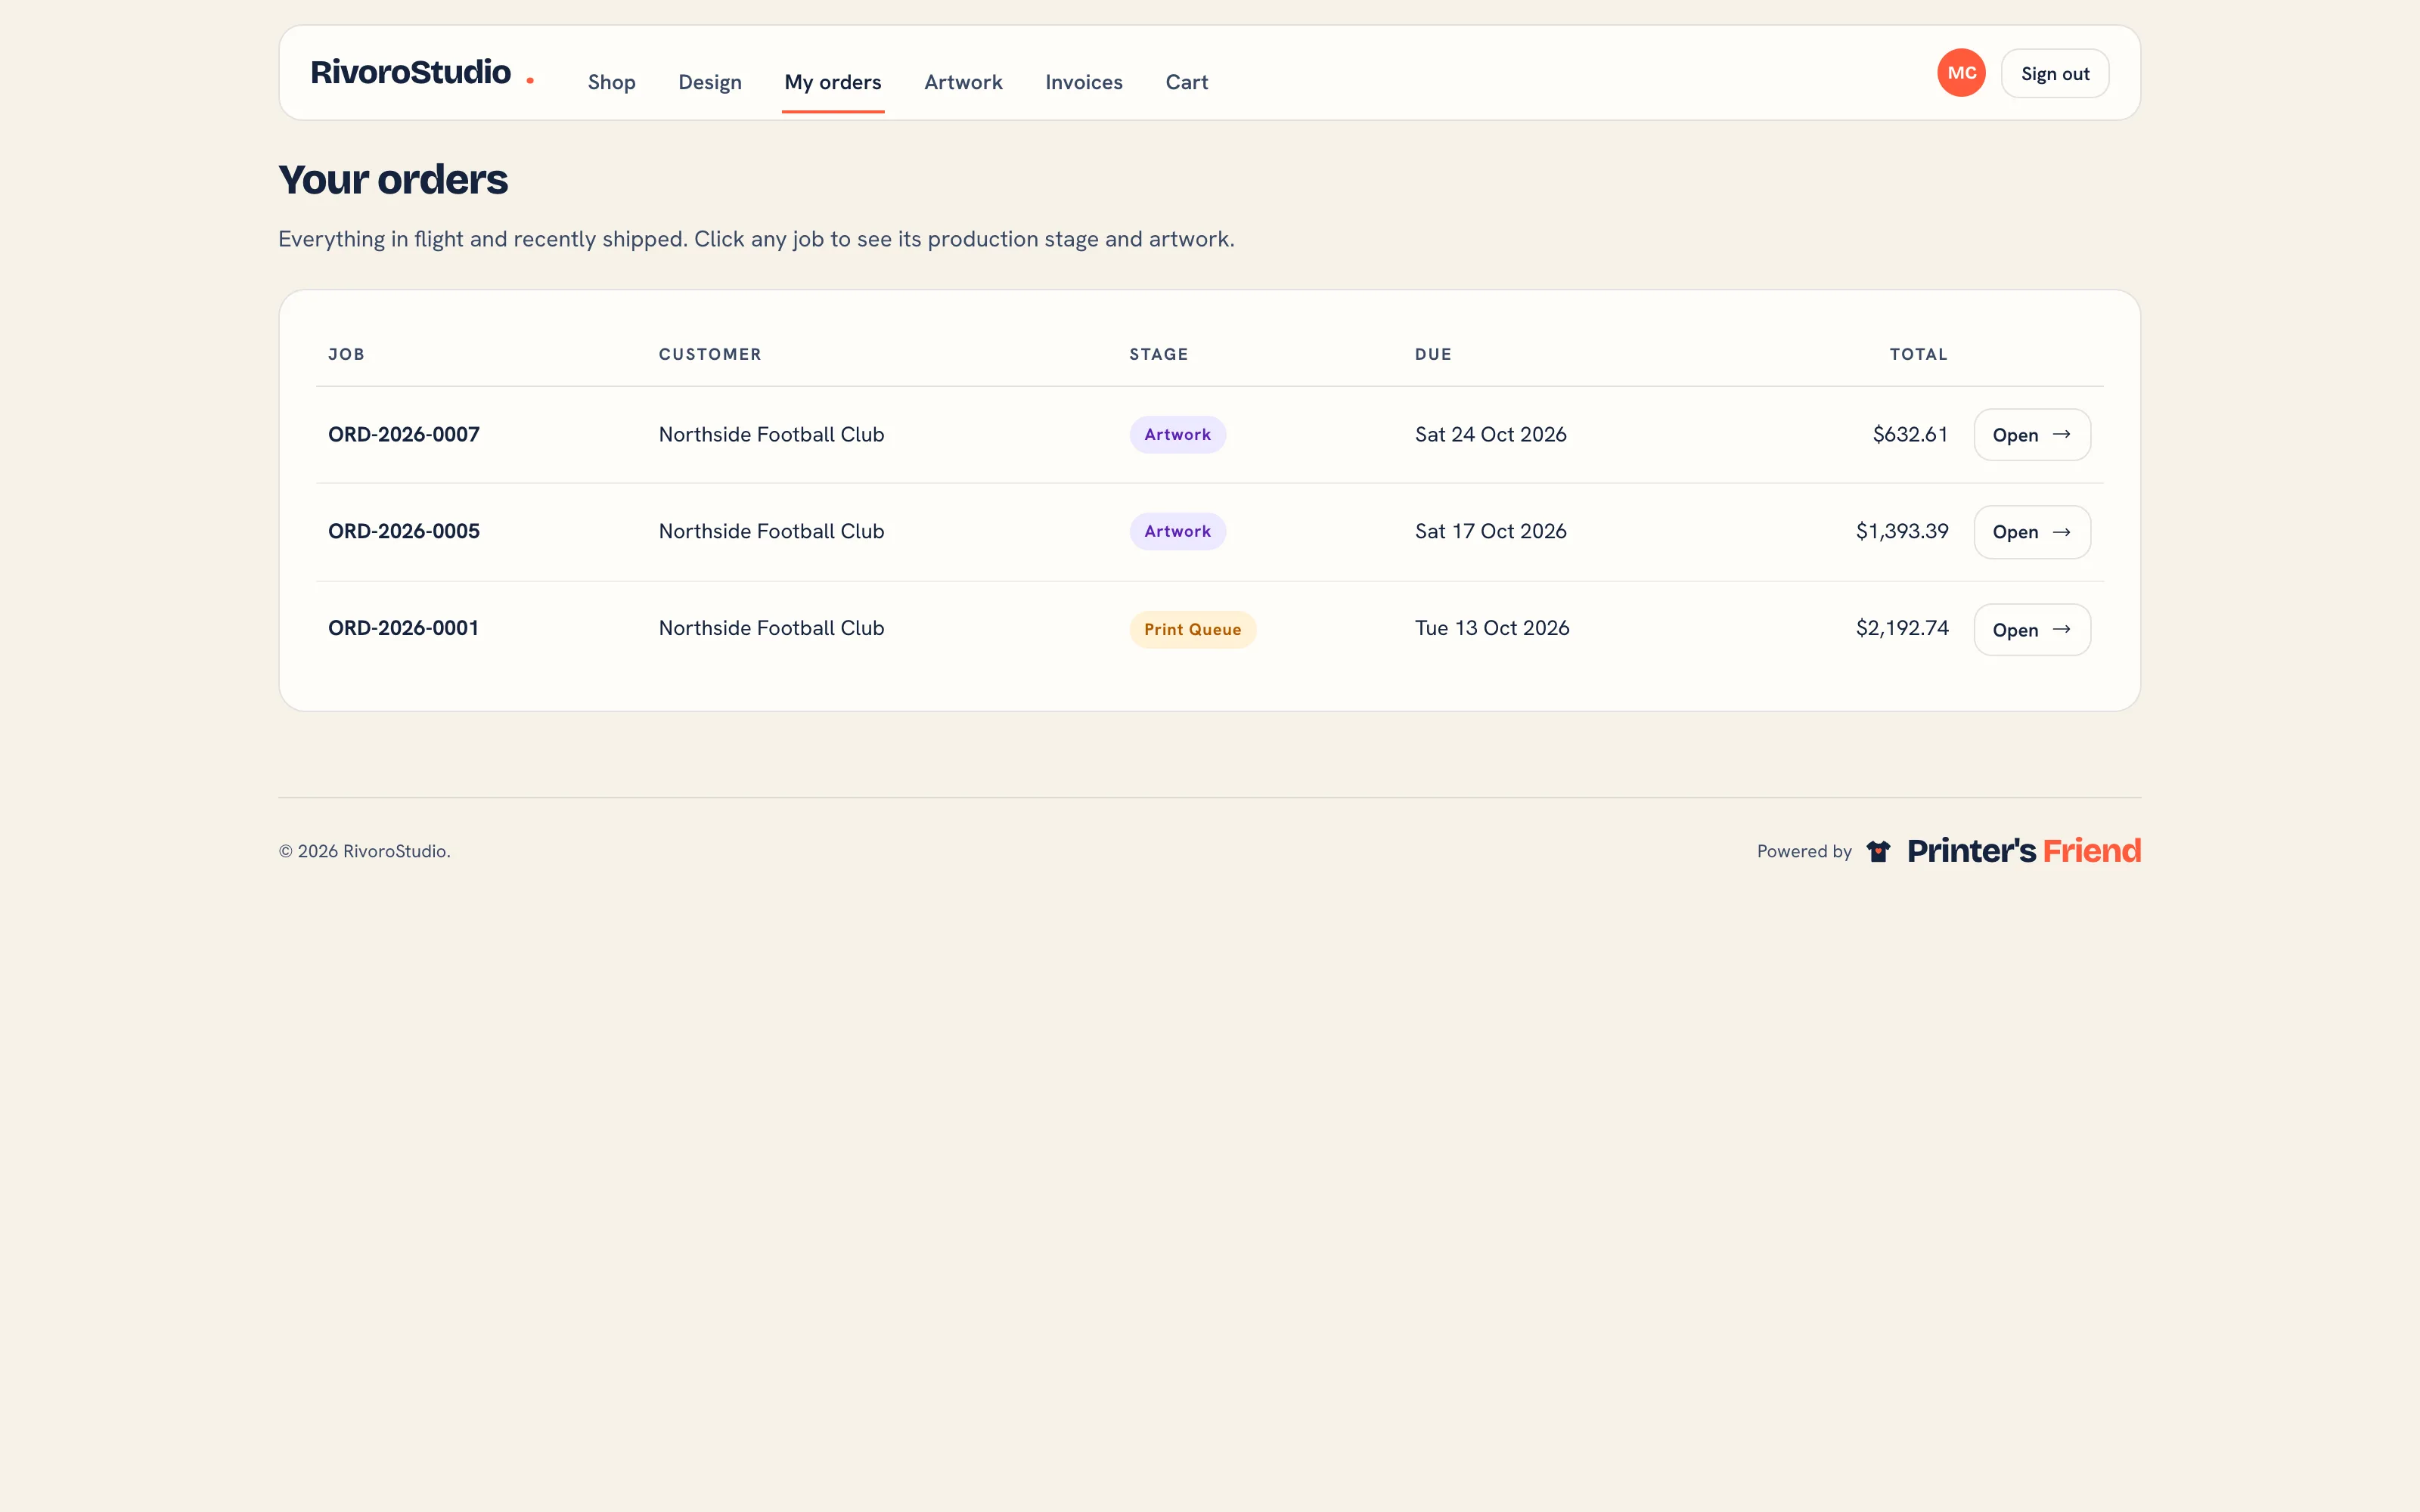
Task: Click job number ORD-2026-0005
Action: click(x=404, y=532)
